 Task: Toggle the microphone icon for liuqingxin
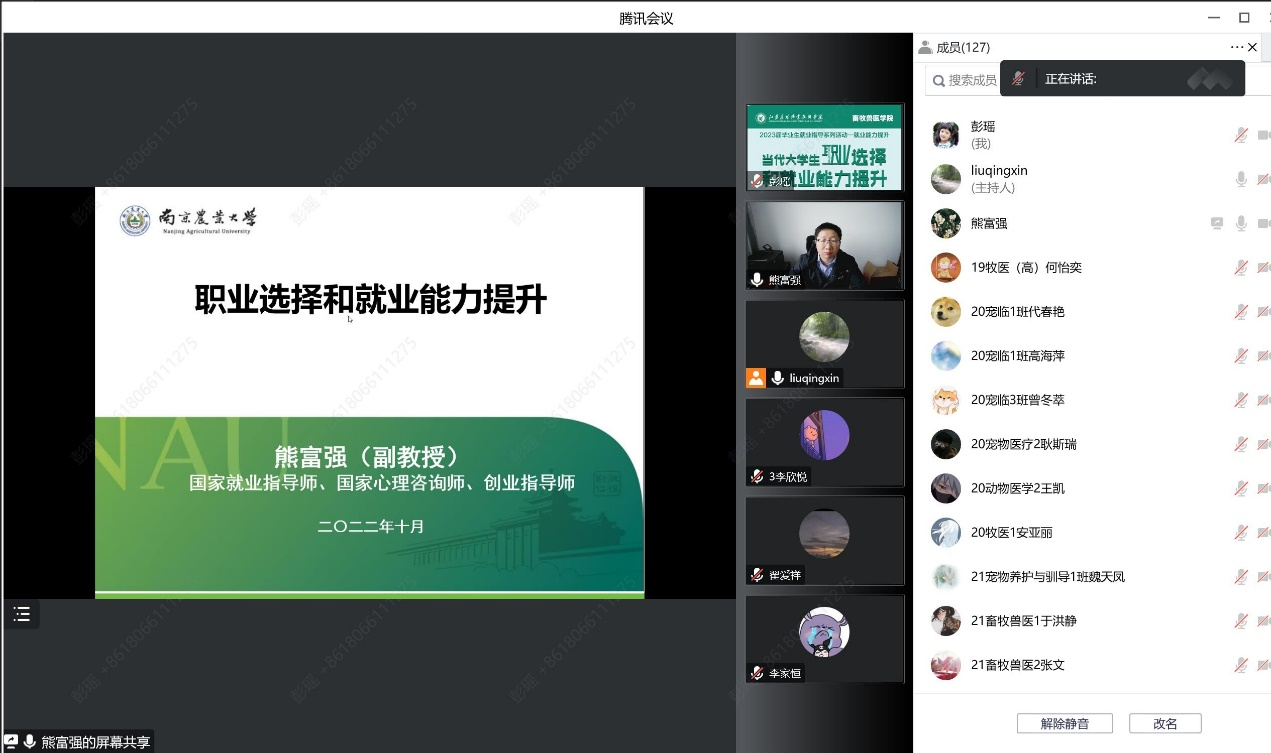(1241, 179)
